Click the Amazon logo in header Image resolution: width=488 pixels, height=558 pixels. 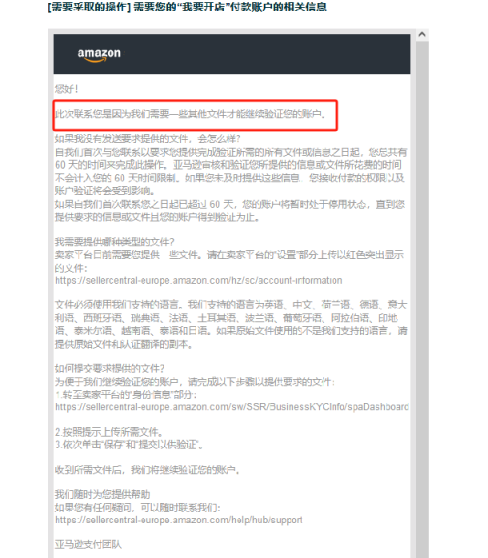point(99,55)
